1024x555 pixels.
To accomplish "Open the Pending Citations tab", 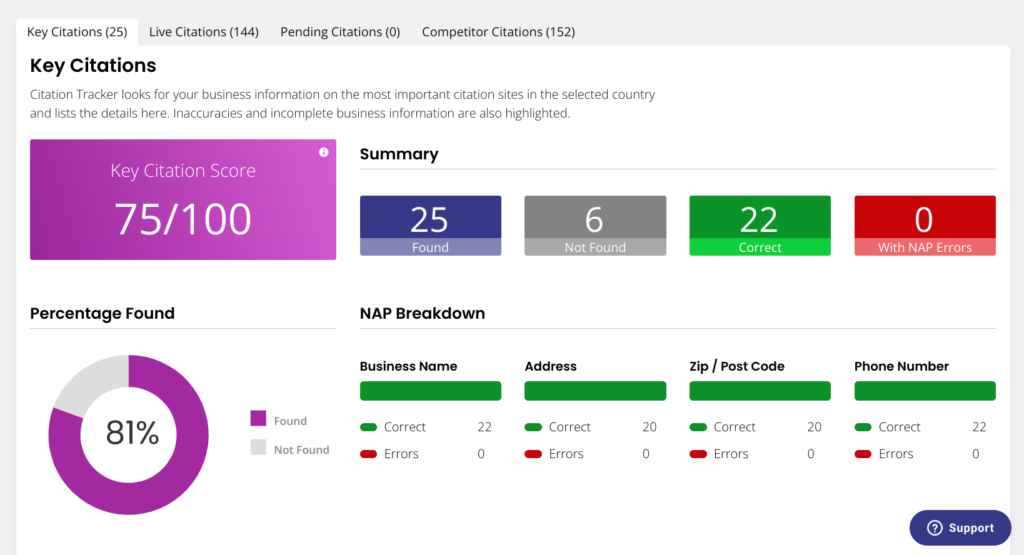I will 340,32.
